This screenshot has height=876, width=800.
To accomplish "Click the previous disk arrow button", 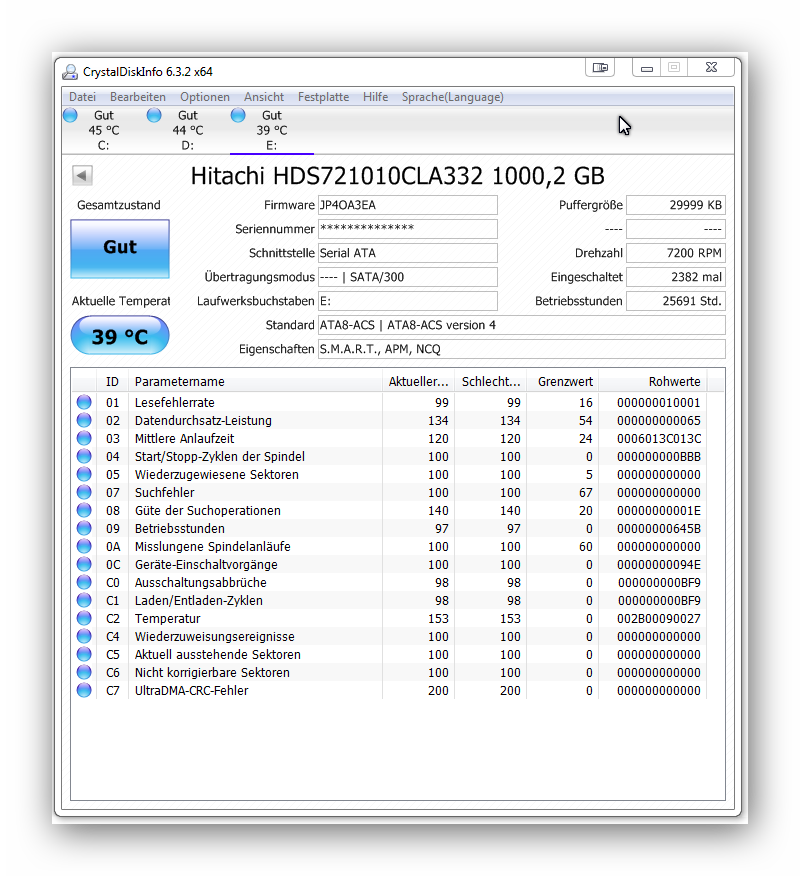I will point(82,175).
